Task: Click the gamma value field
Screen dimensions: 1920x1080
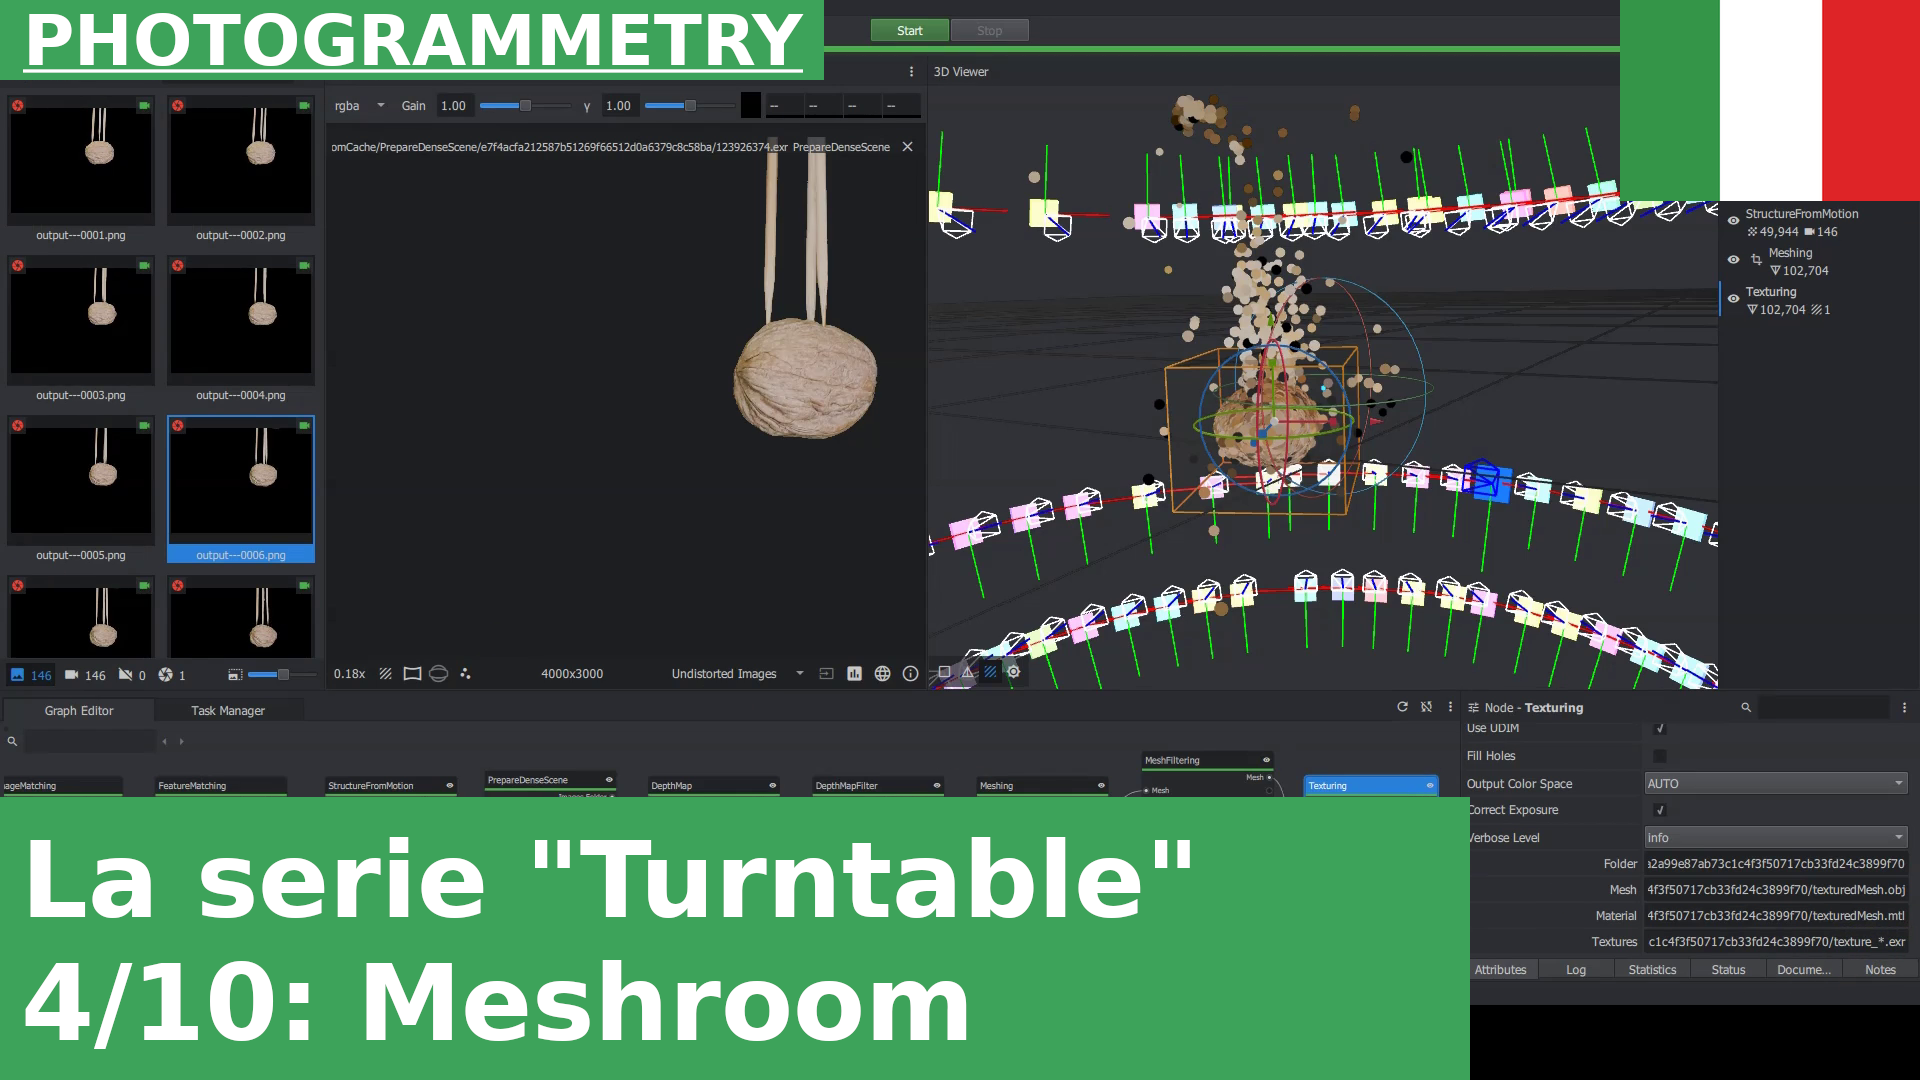Action: pyautogui.click(x=619, y=106)
